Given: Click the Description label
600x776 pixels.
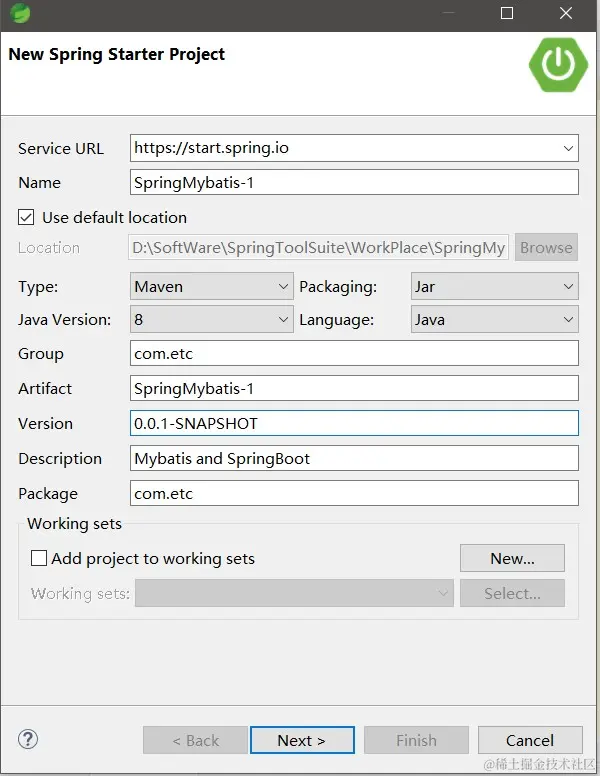Looking at the screenshot, I should [60, 459].
